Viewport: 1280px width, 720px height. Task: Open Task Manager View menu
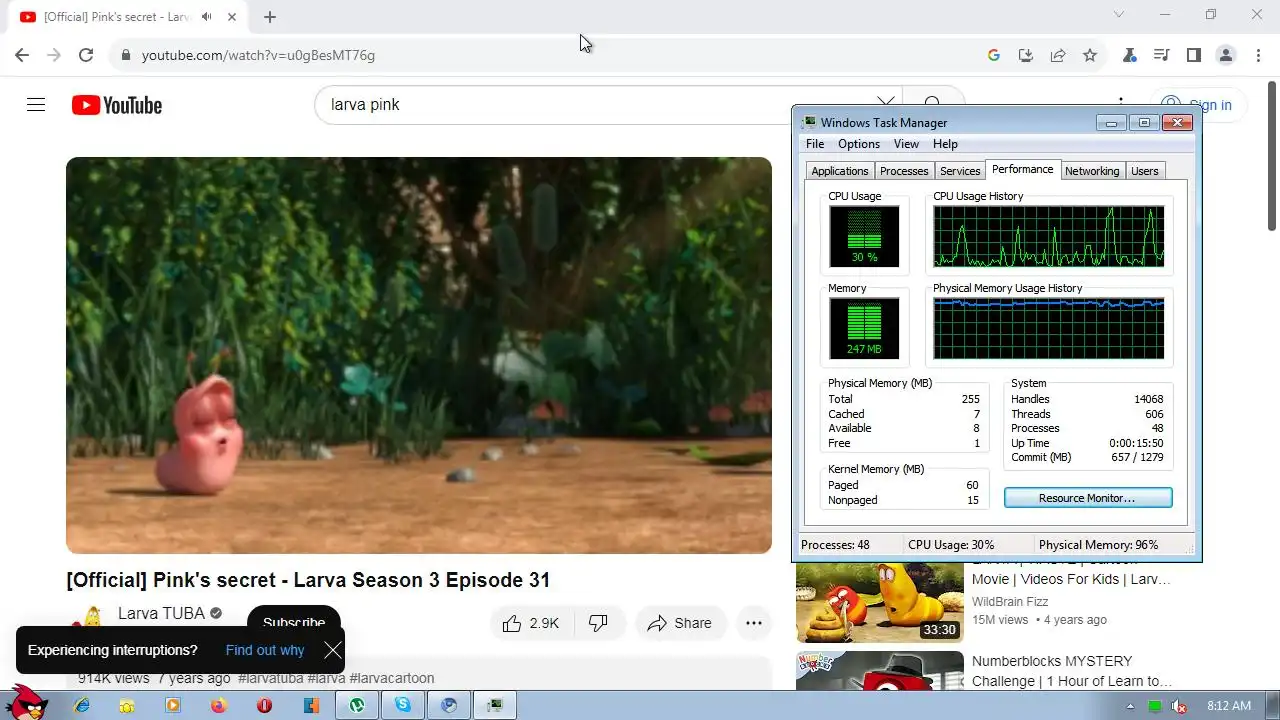(x=906, y=144)
